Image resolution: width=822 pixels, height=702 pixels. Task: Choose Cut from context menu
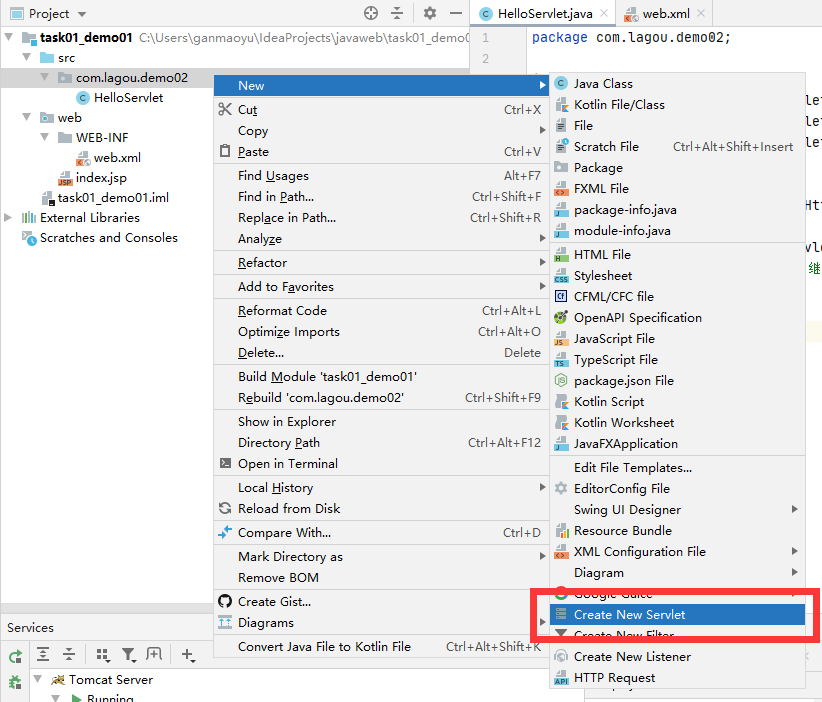pyautogui.click(x=381, y=110)
